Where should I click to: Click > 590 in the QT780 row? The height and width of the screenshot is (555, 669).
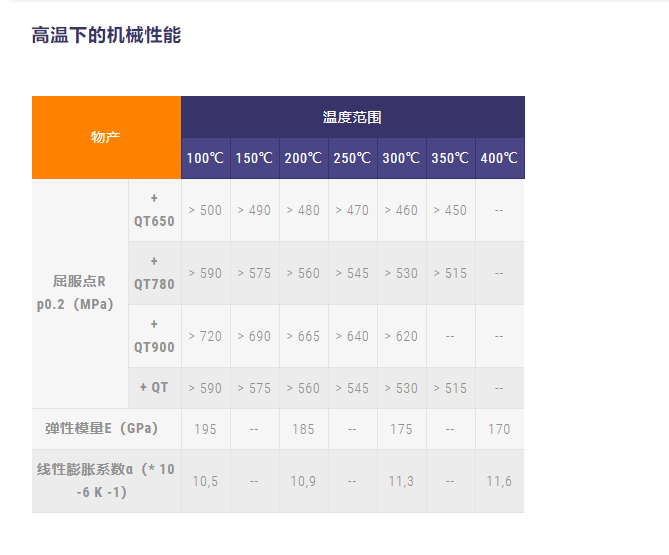click(x=206, y=273)
